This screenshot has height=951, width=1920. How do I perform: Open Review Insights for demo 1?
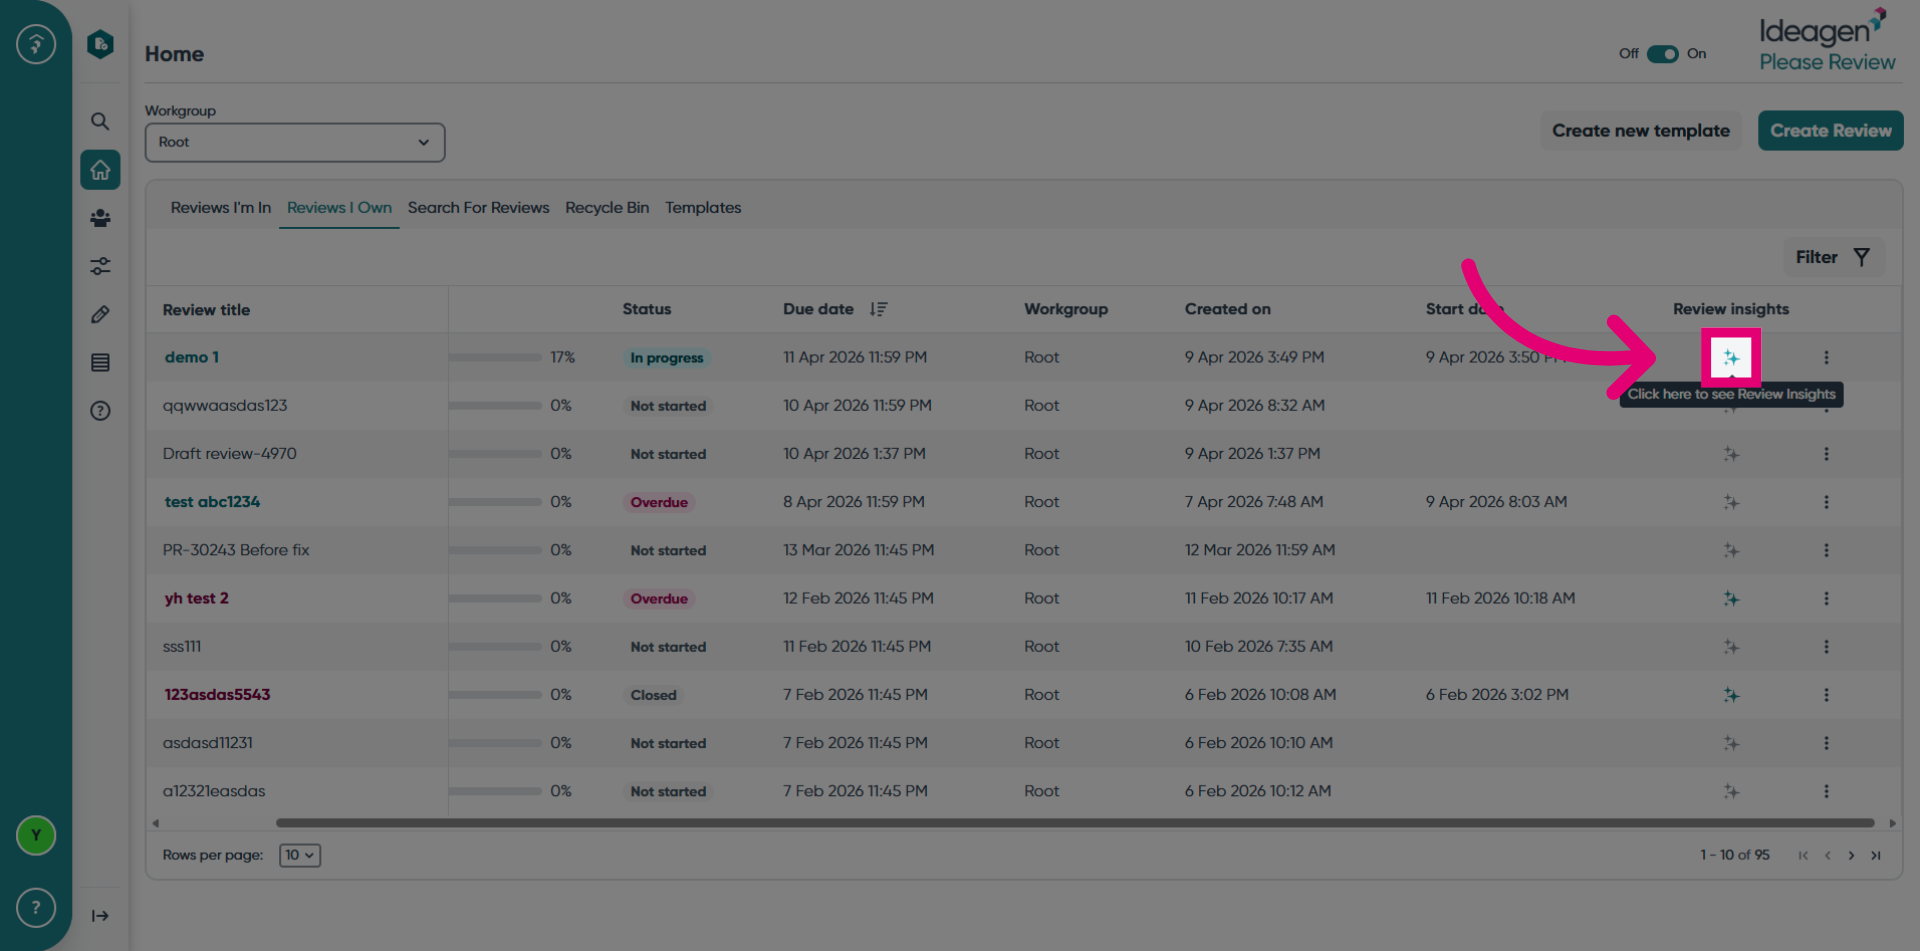tap(1731, 358)
